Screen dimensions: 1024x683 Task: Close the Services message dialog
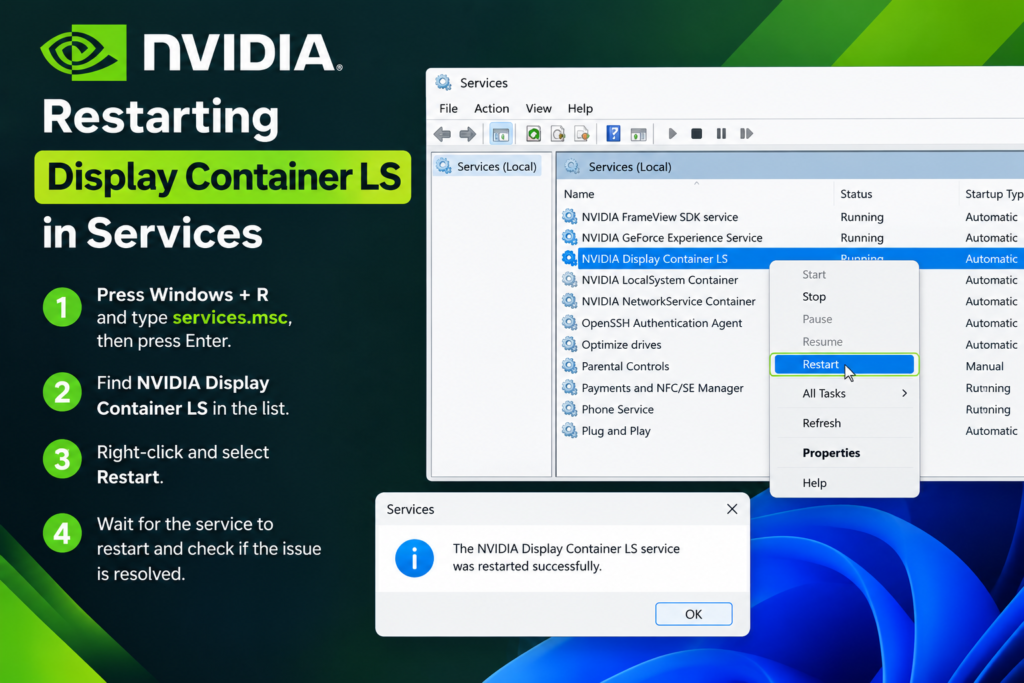point(732,509)
